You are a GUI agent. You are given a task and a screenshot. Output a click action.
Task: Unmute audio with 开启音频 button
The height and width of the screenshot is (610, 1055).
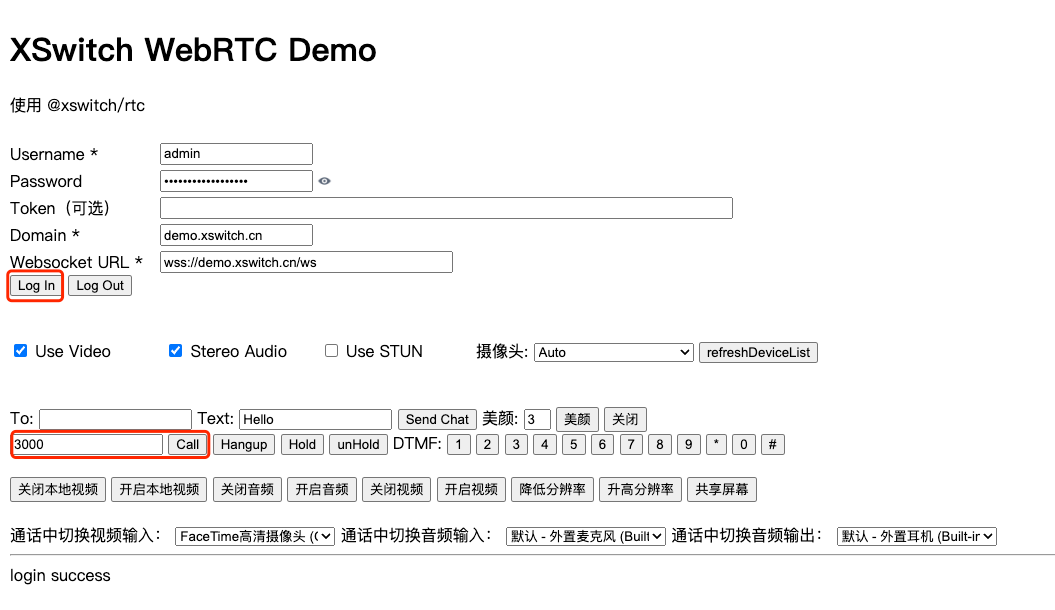tap(322, 490)
